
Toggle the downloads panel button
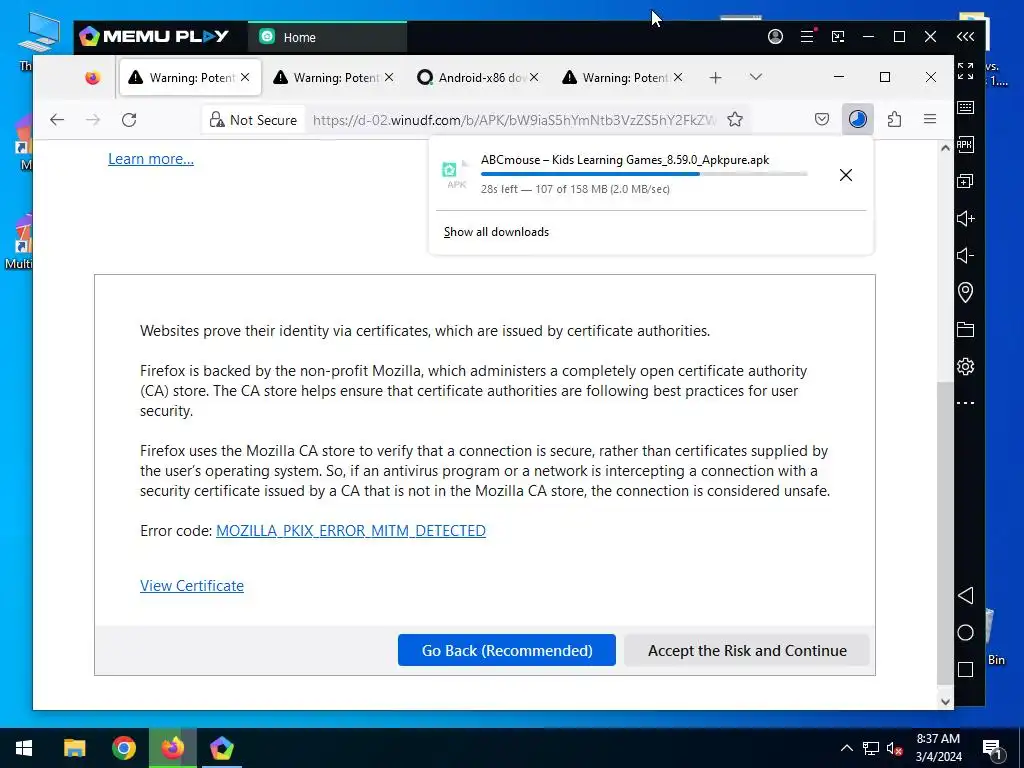coord(857,119)
